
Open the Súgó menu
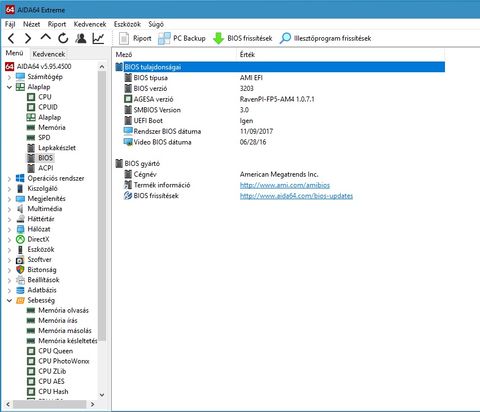point(156,24)
